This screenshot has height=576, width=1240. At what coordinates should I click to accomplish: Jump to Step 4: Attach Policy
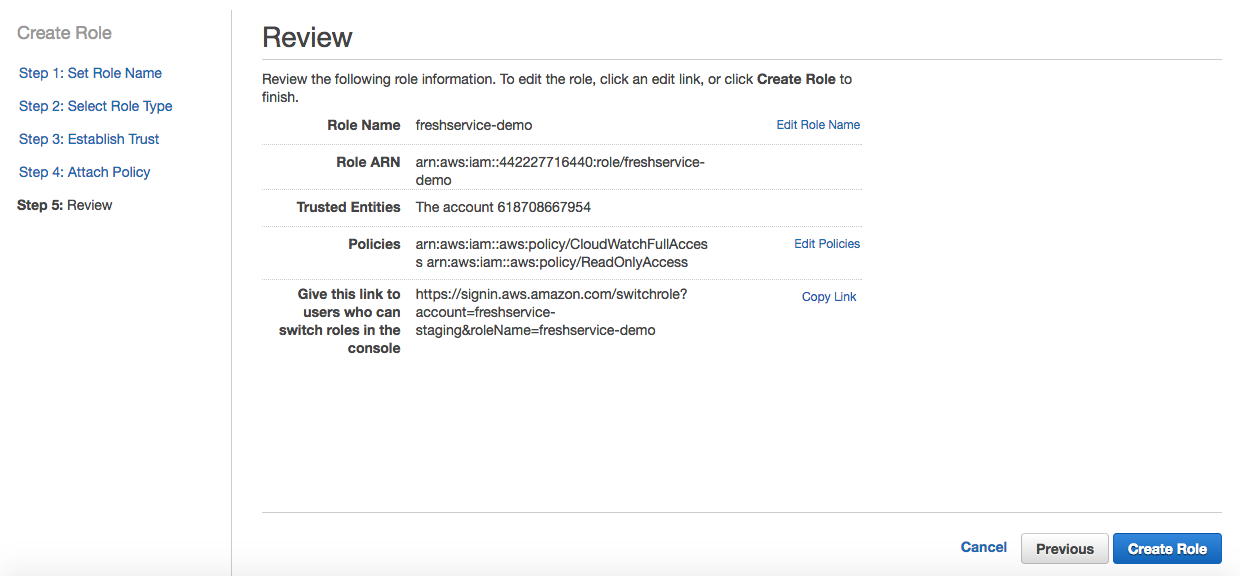coord(84,171)
